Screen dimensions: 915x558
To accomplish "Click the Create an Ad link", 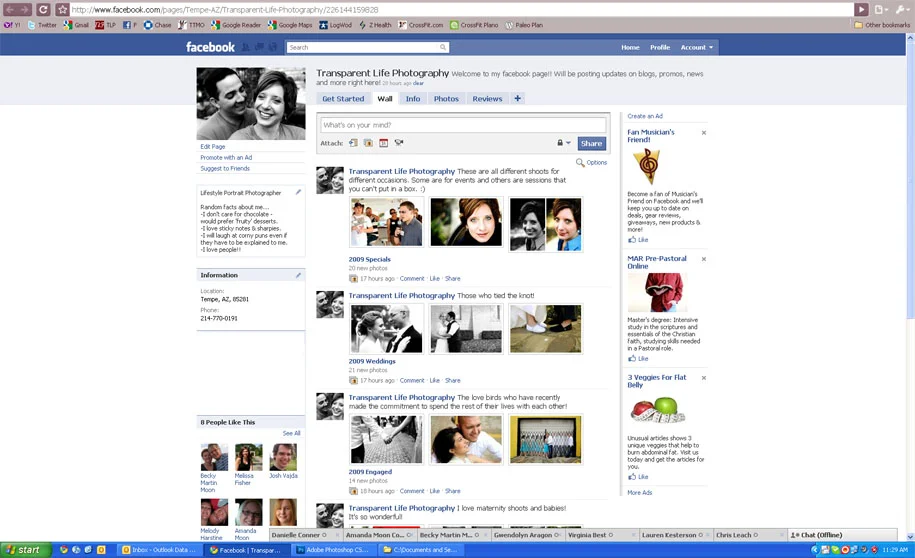I will 645,116.
